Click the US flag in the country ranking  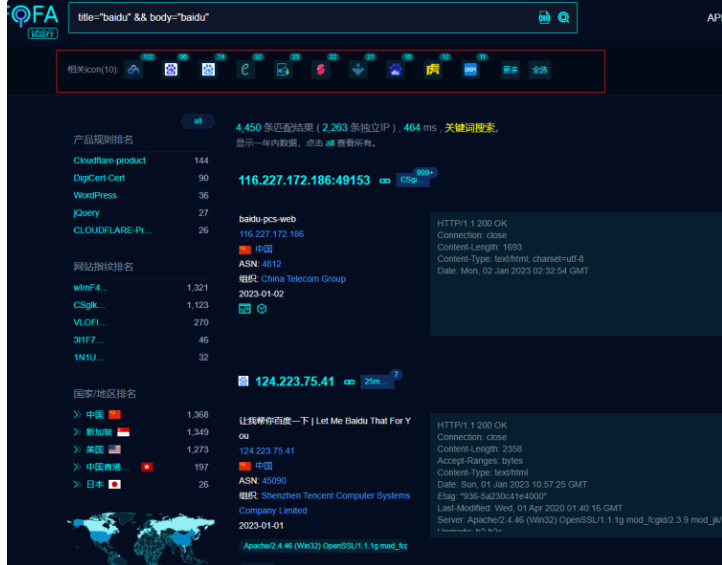115,450
